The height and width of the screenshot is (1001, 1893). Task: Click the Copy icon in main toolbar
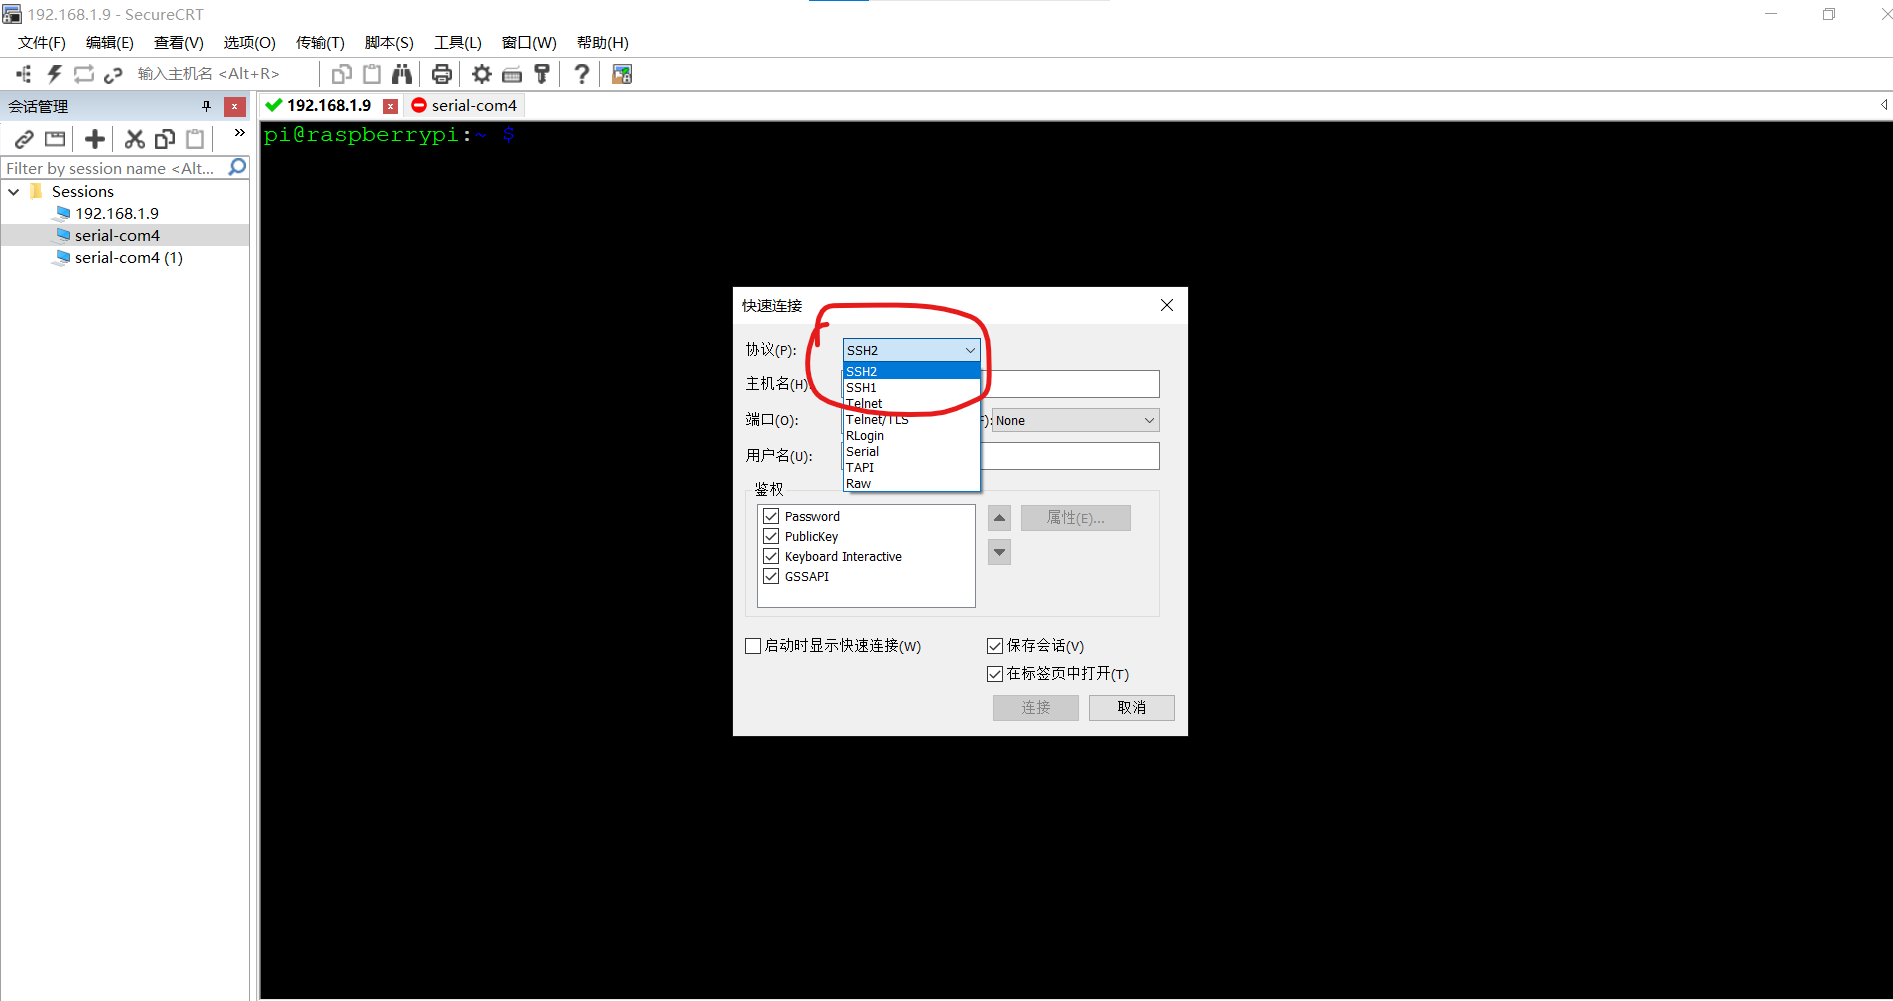click(x=342, y=74)
